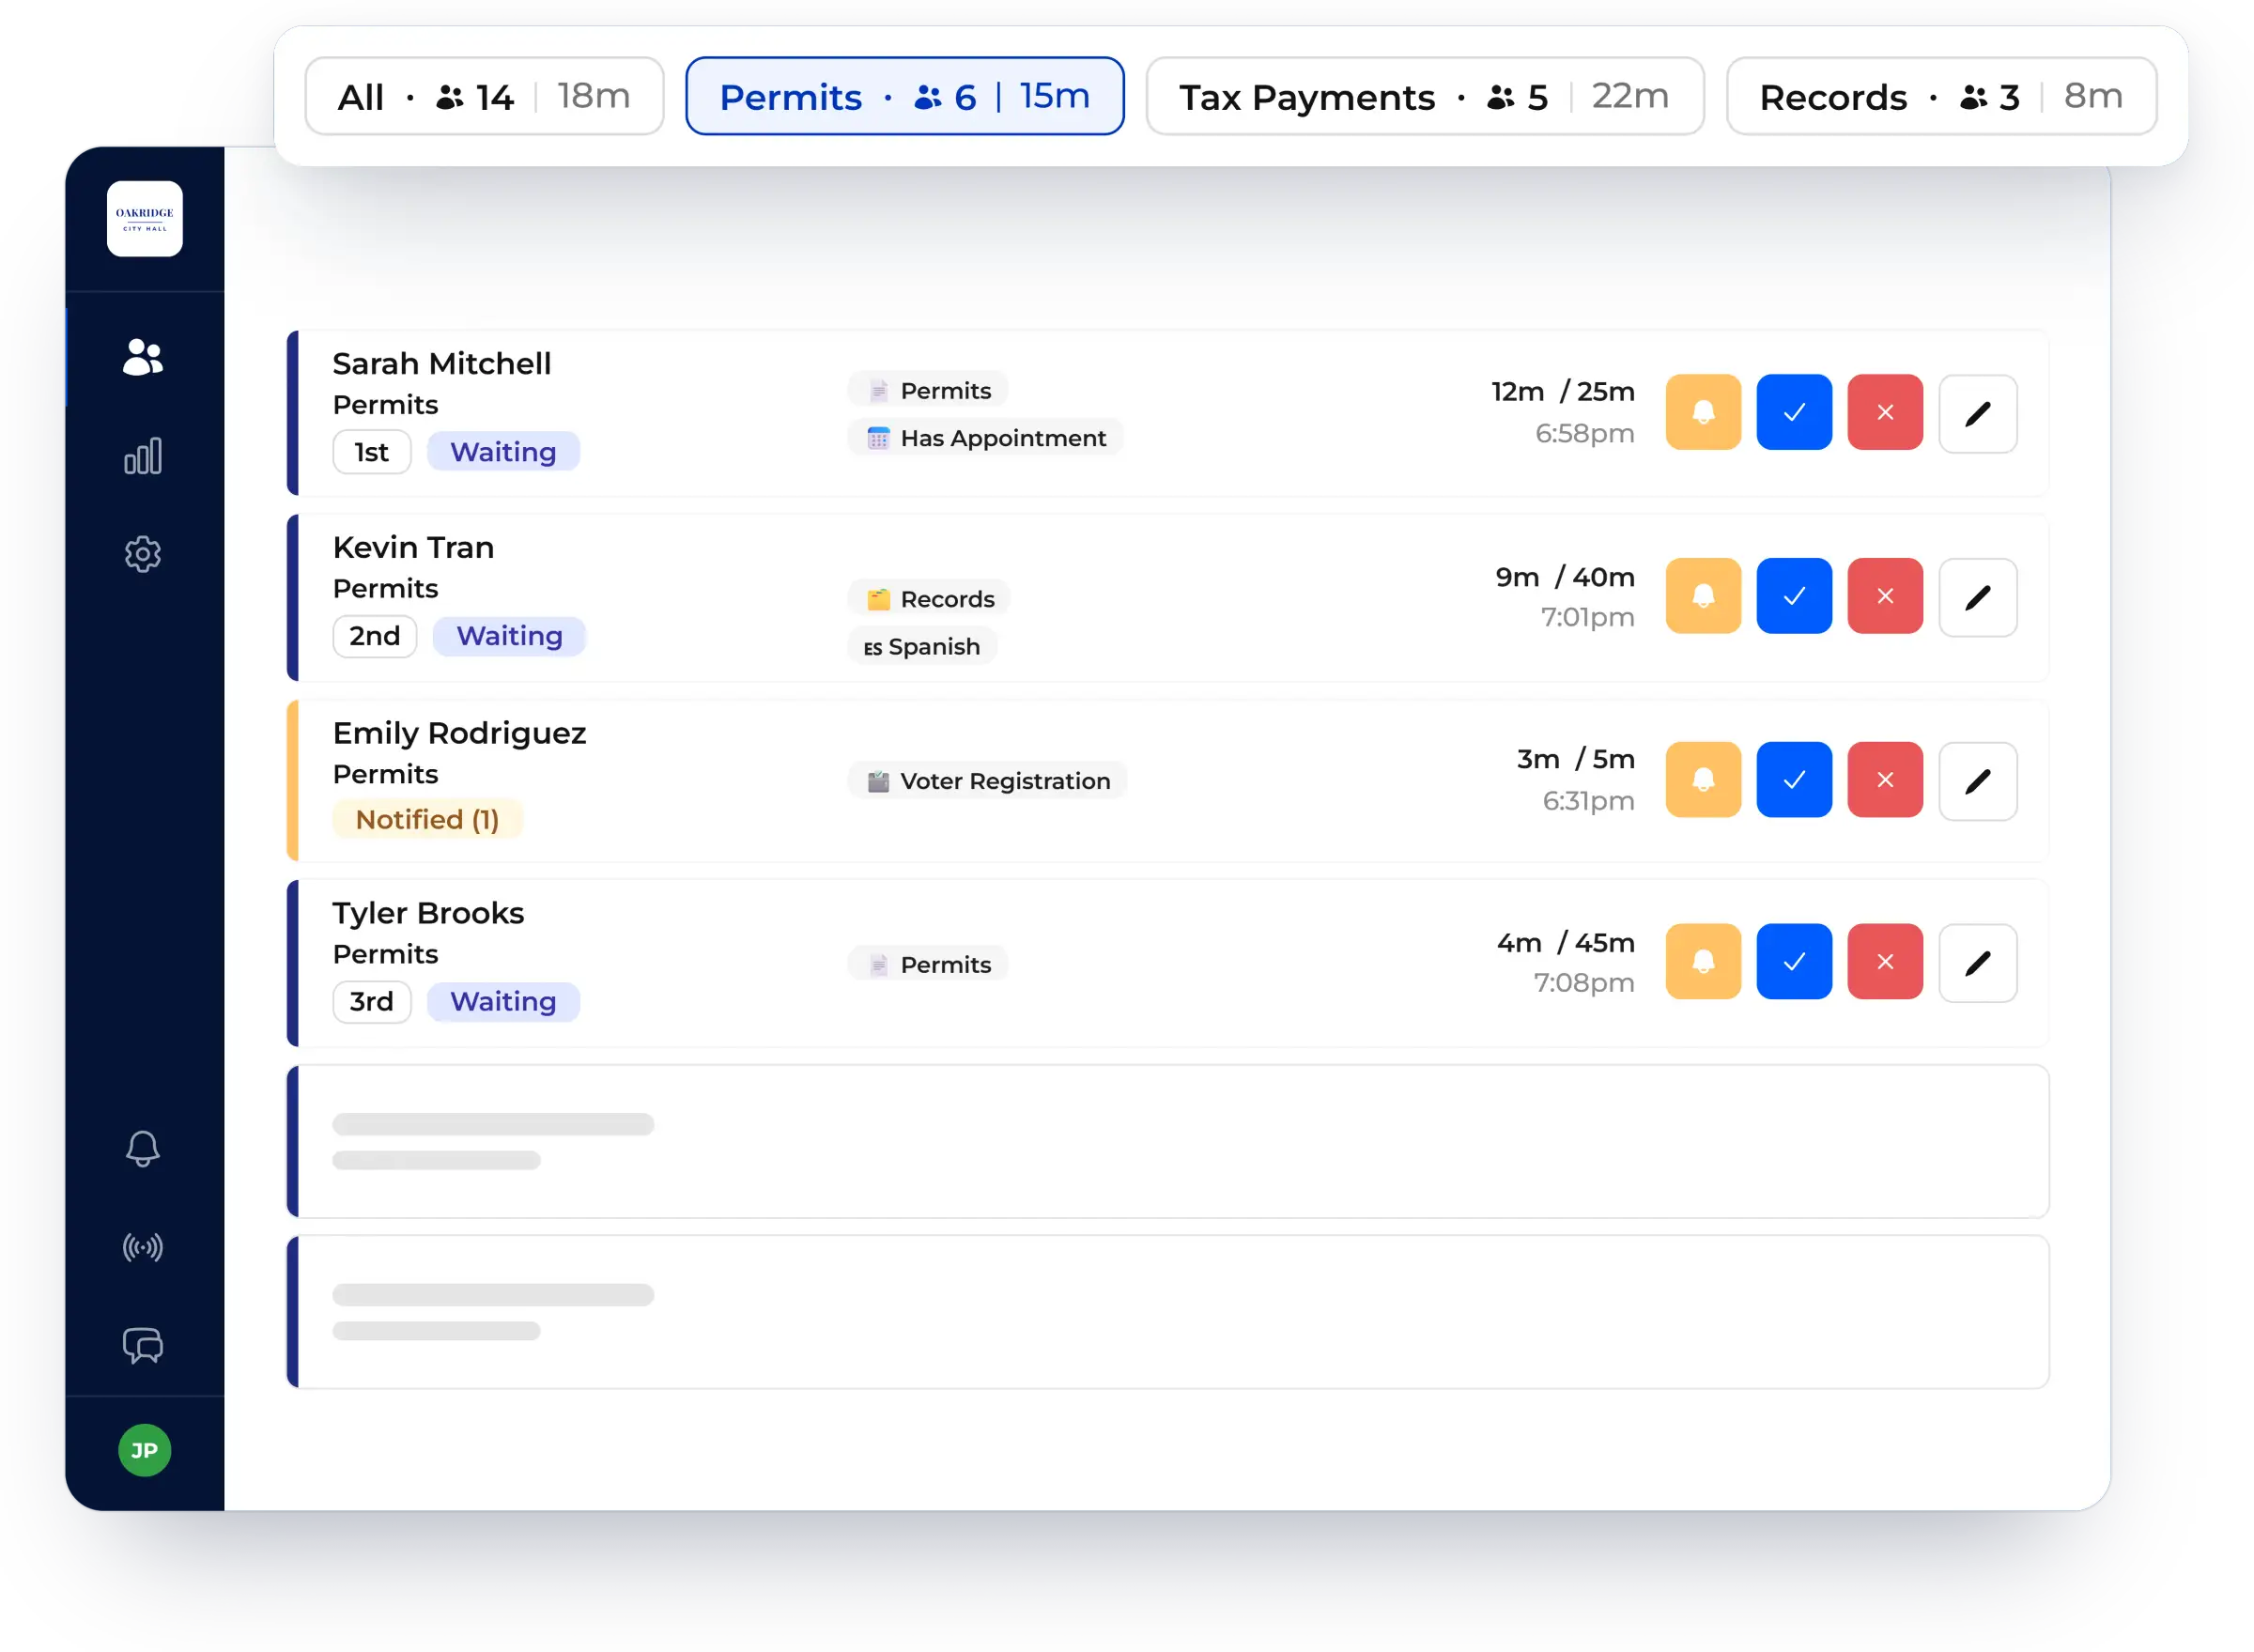The image size is (2254, 1652).
Task: Open the JP user avatar
Action: click(x=144, y=1451)
